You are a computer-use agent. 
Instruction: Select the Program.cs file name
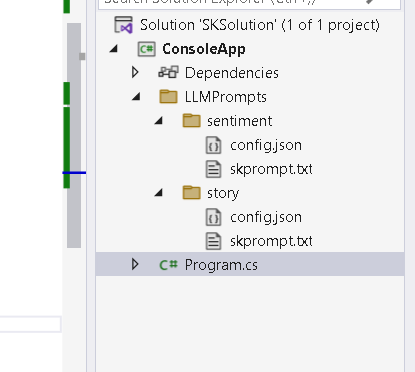[221, 265]
